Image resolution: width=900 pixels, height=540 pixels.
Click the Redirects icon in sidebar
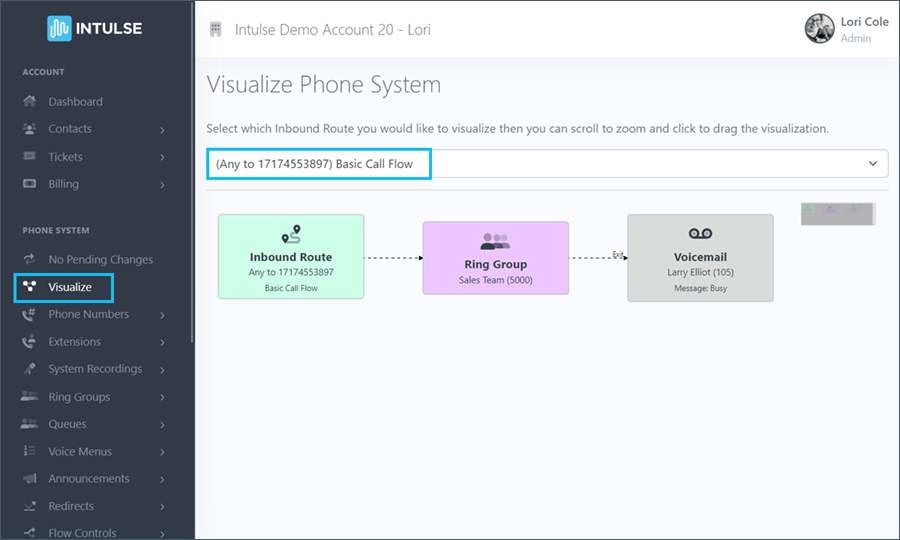(29, 506)
